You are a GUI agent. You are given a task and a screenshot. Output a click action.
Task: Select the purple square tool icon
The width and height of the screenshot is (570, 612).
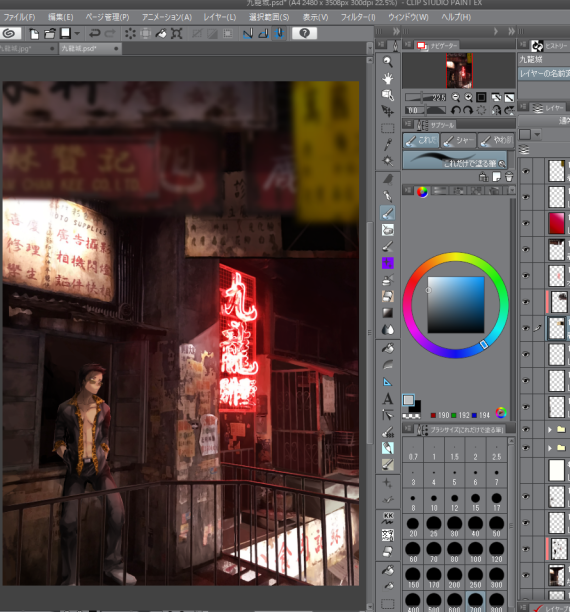[387, 263]
